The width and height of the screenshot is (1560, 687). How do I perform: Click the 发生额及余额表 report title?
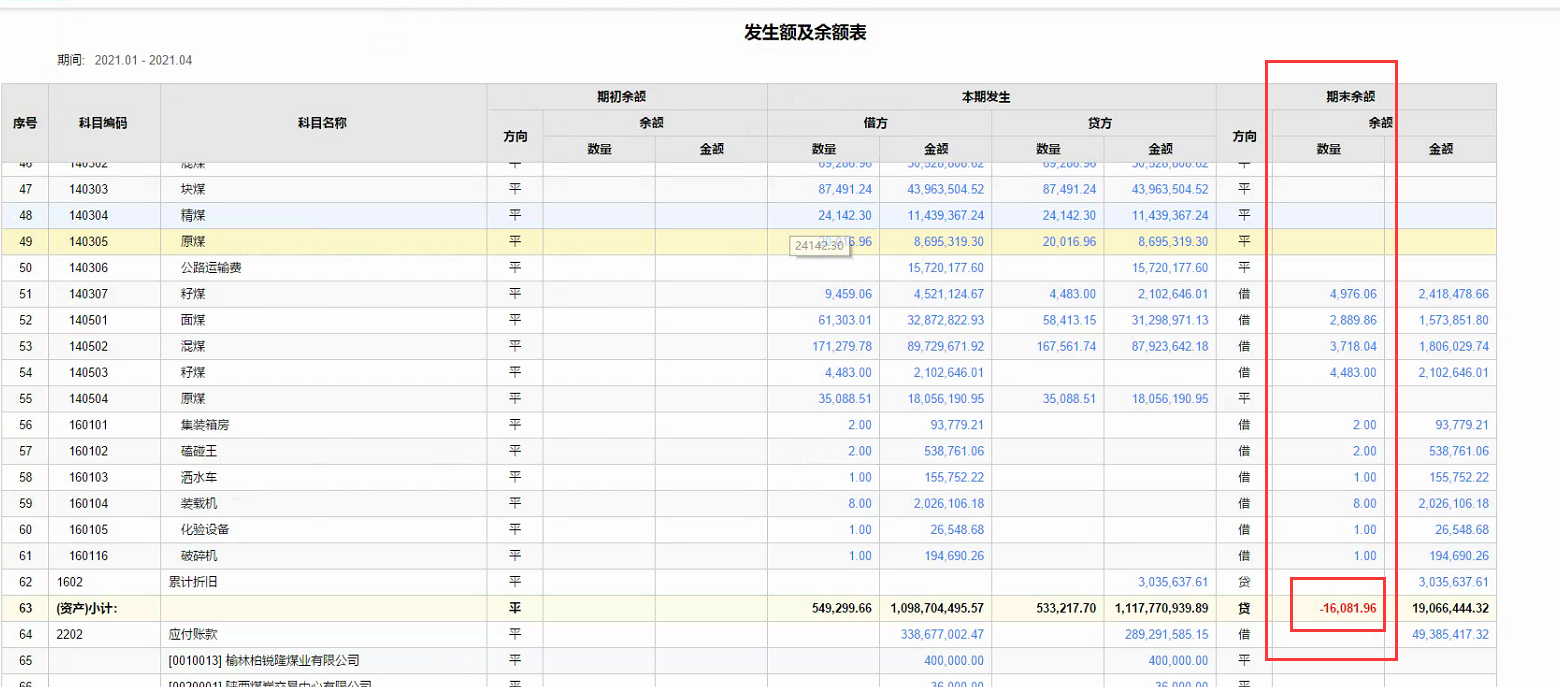(805, 33)
